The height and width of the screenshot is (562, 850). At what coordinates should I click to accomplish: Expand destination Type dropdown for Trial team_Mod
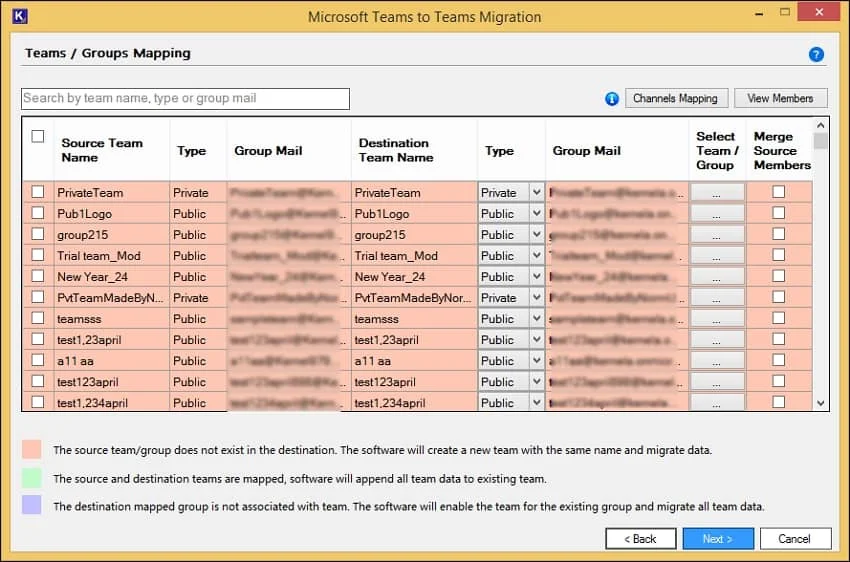point(536,255)
